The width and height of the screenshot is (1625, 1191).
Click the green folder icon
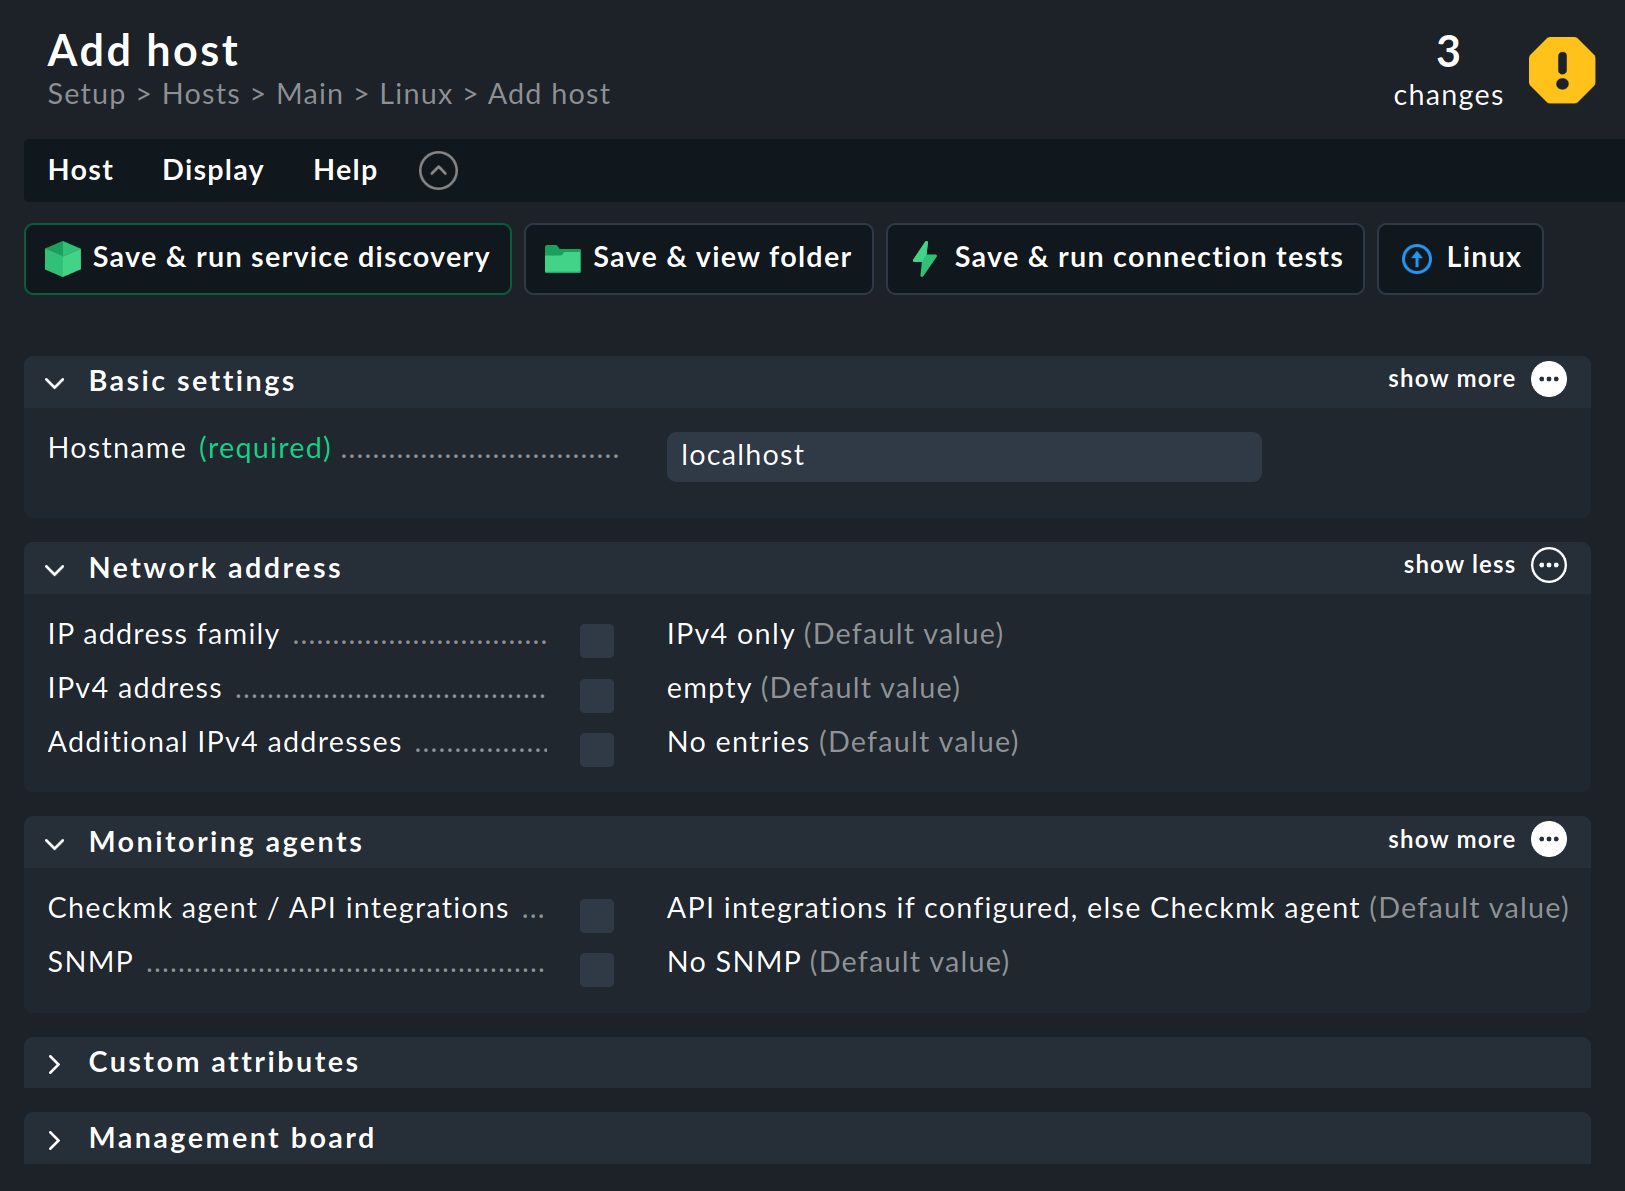[562, 259]
